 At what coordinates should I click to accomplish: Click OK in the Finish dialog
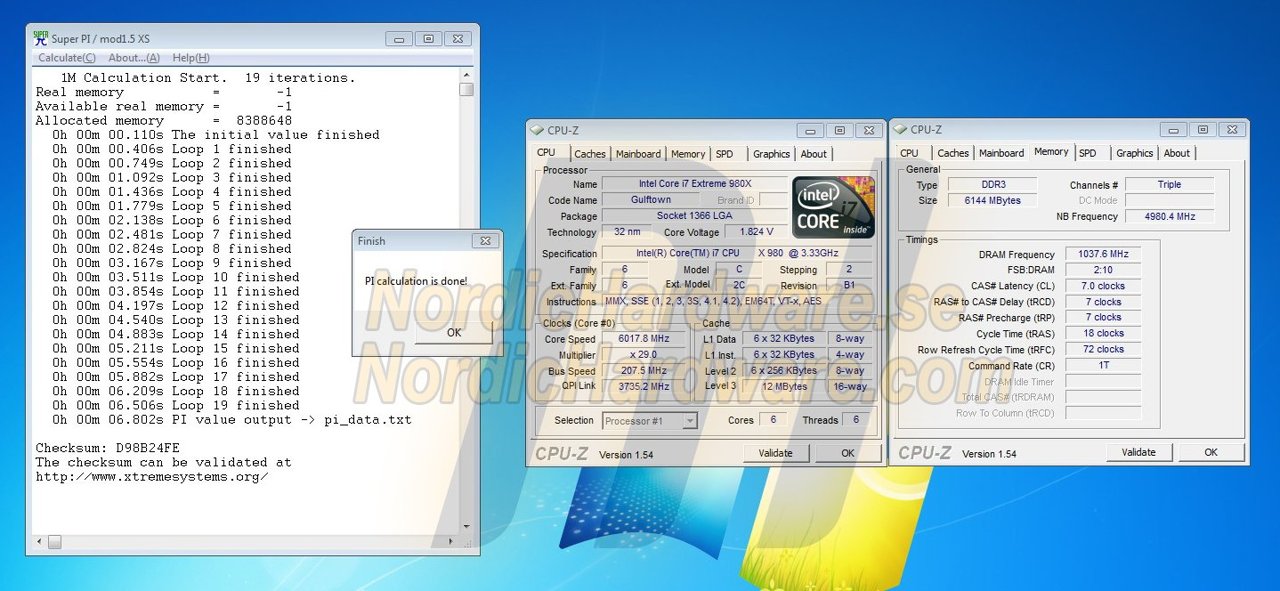[x=454, y=332]
